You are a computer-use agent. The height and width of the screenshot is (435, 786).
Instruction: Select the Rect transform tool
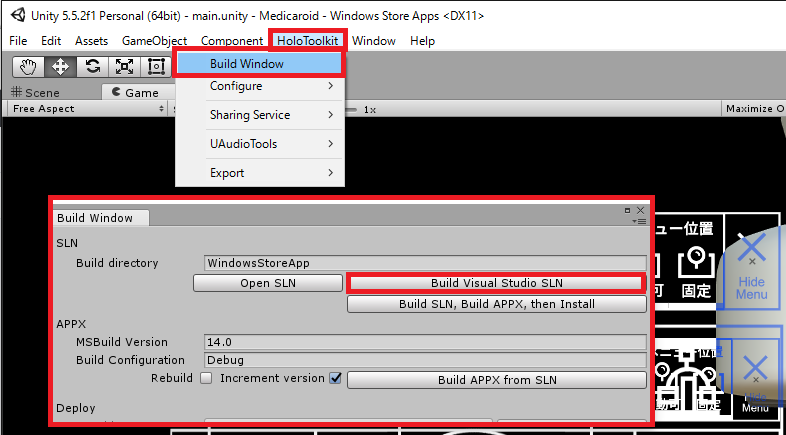click(156, 66)
